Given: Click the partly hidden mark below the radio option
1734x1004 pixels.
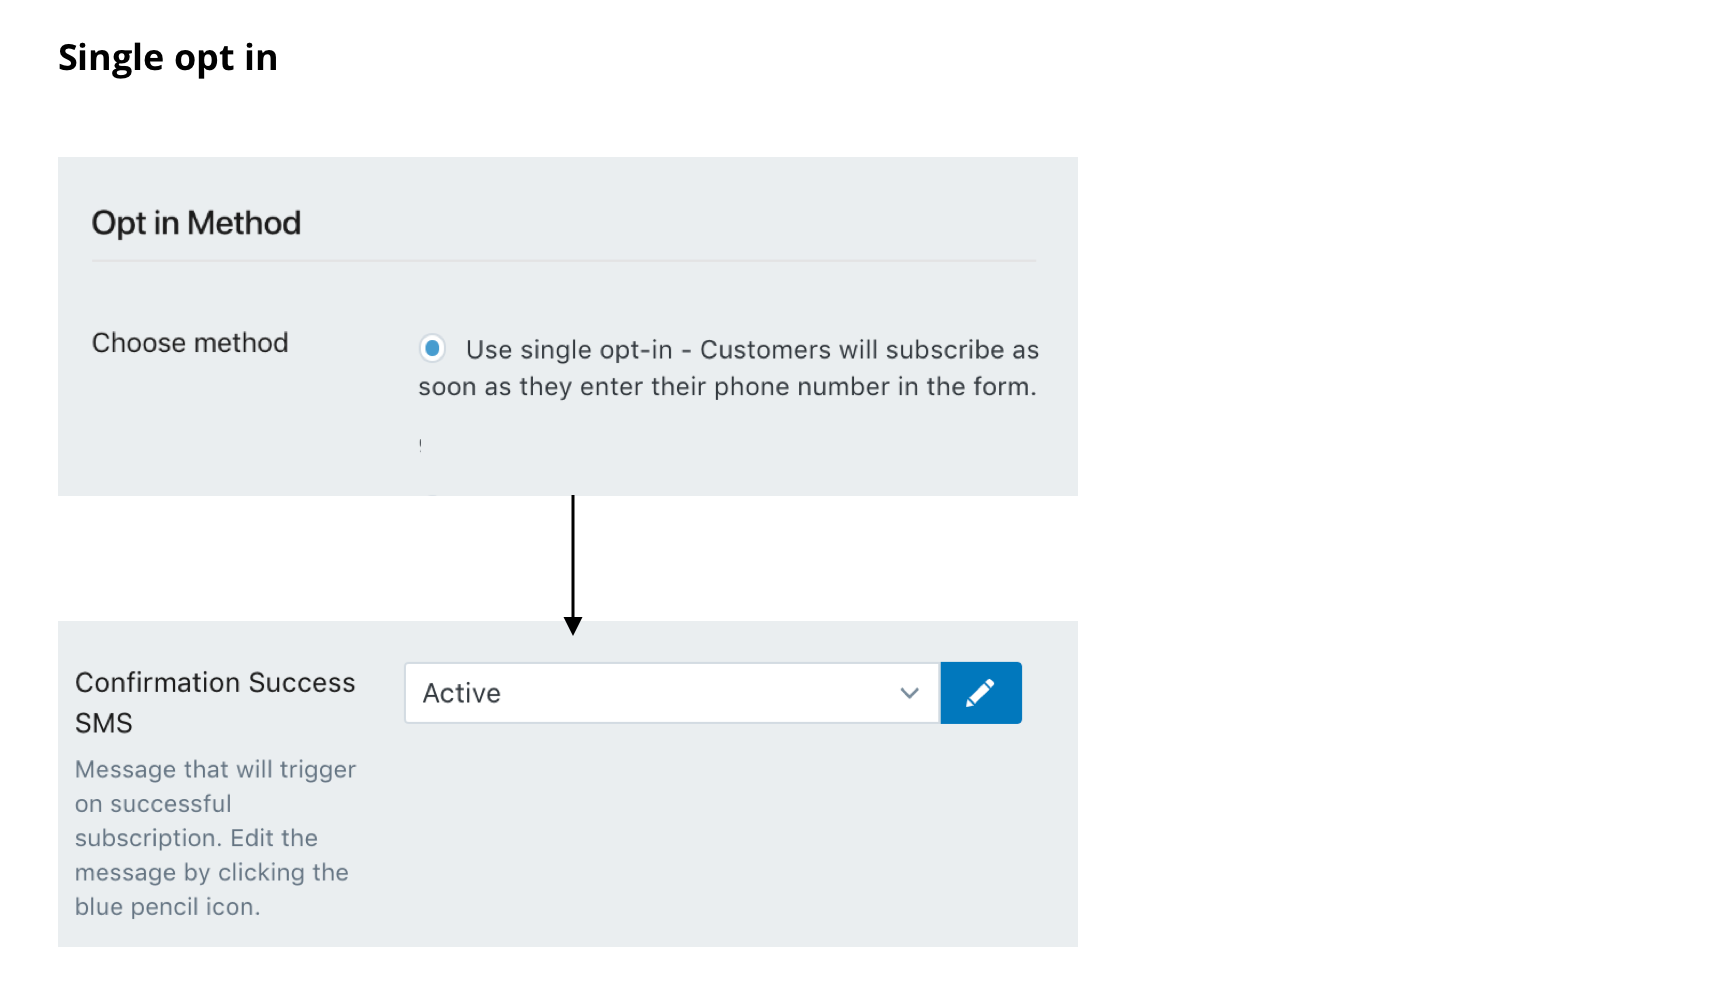Looking at the screenshot, I should tap(421, 444).
